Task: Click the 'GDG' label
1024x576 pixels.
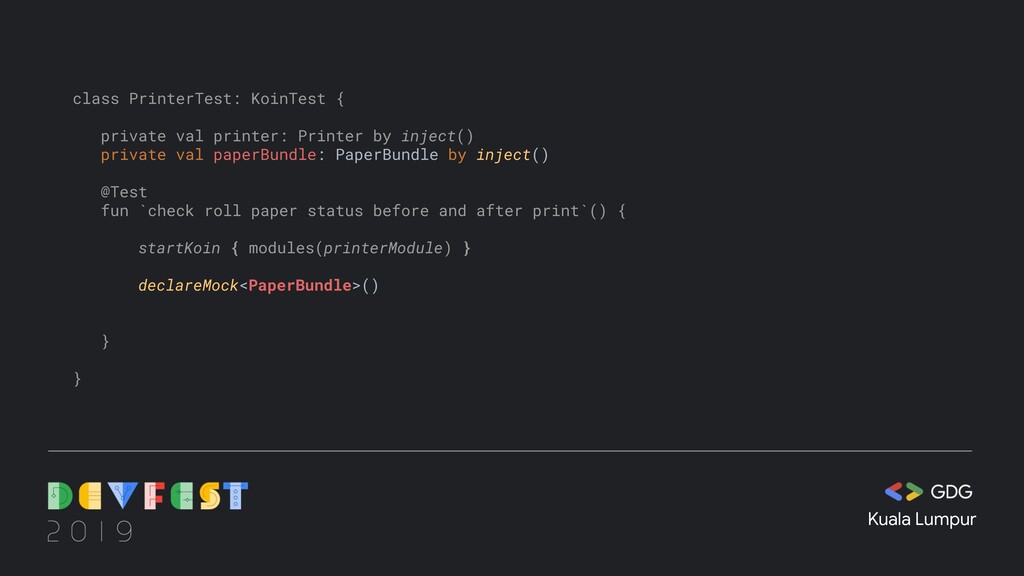Action: tap(951, 492)
